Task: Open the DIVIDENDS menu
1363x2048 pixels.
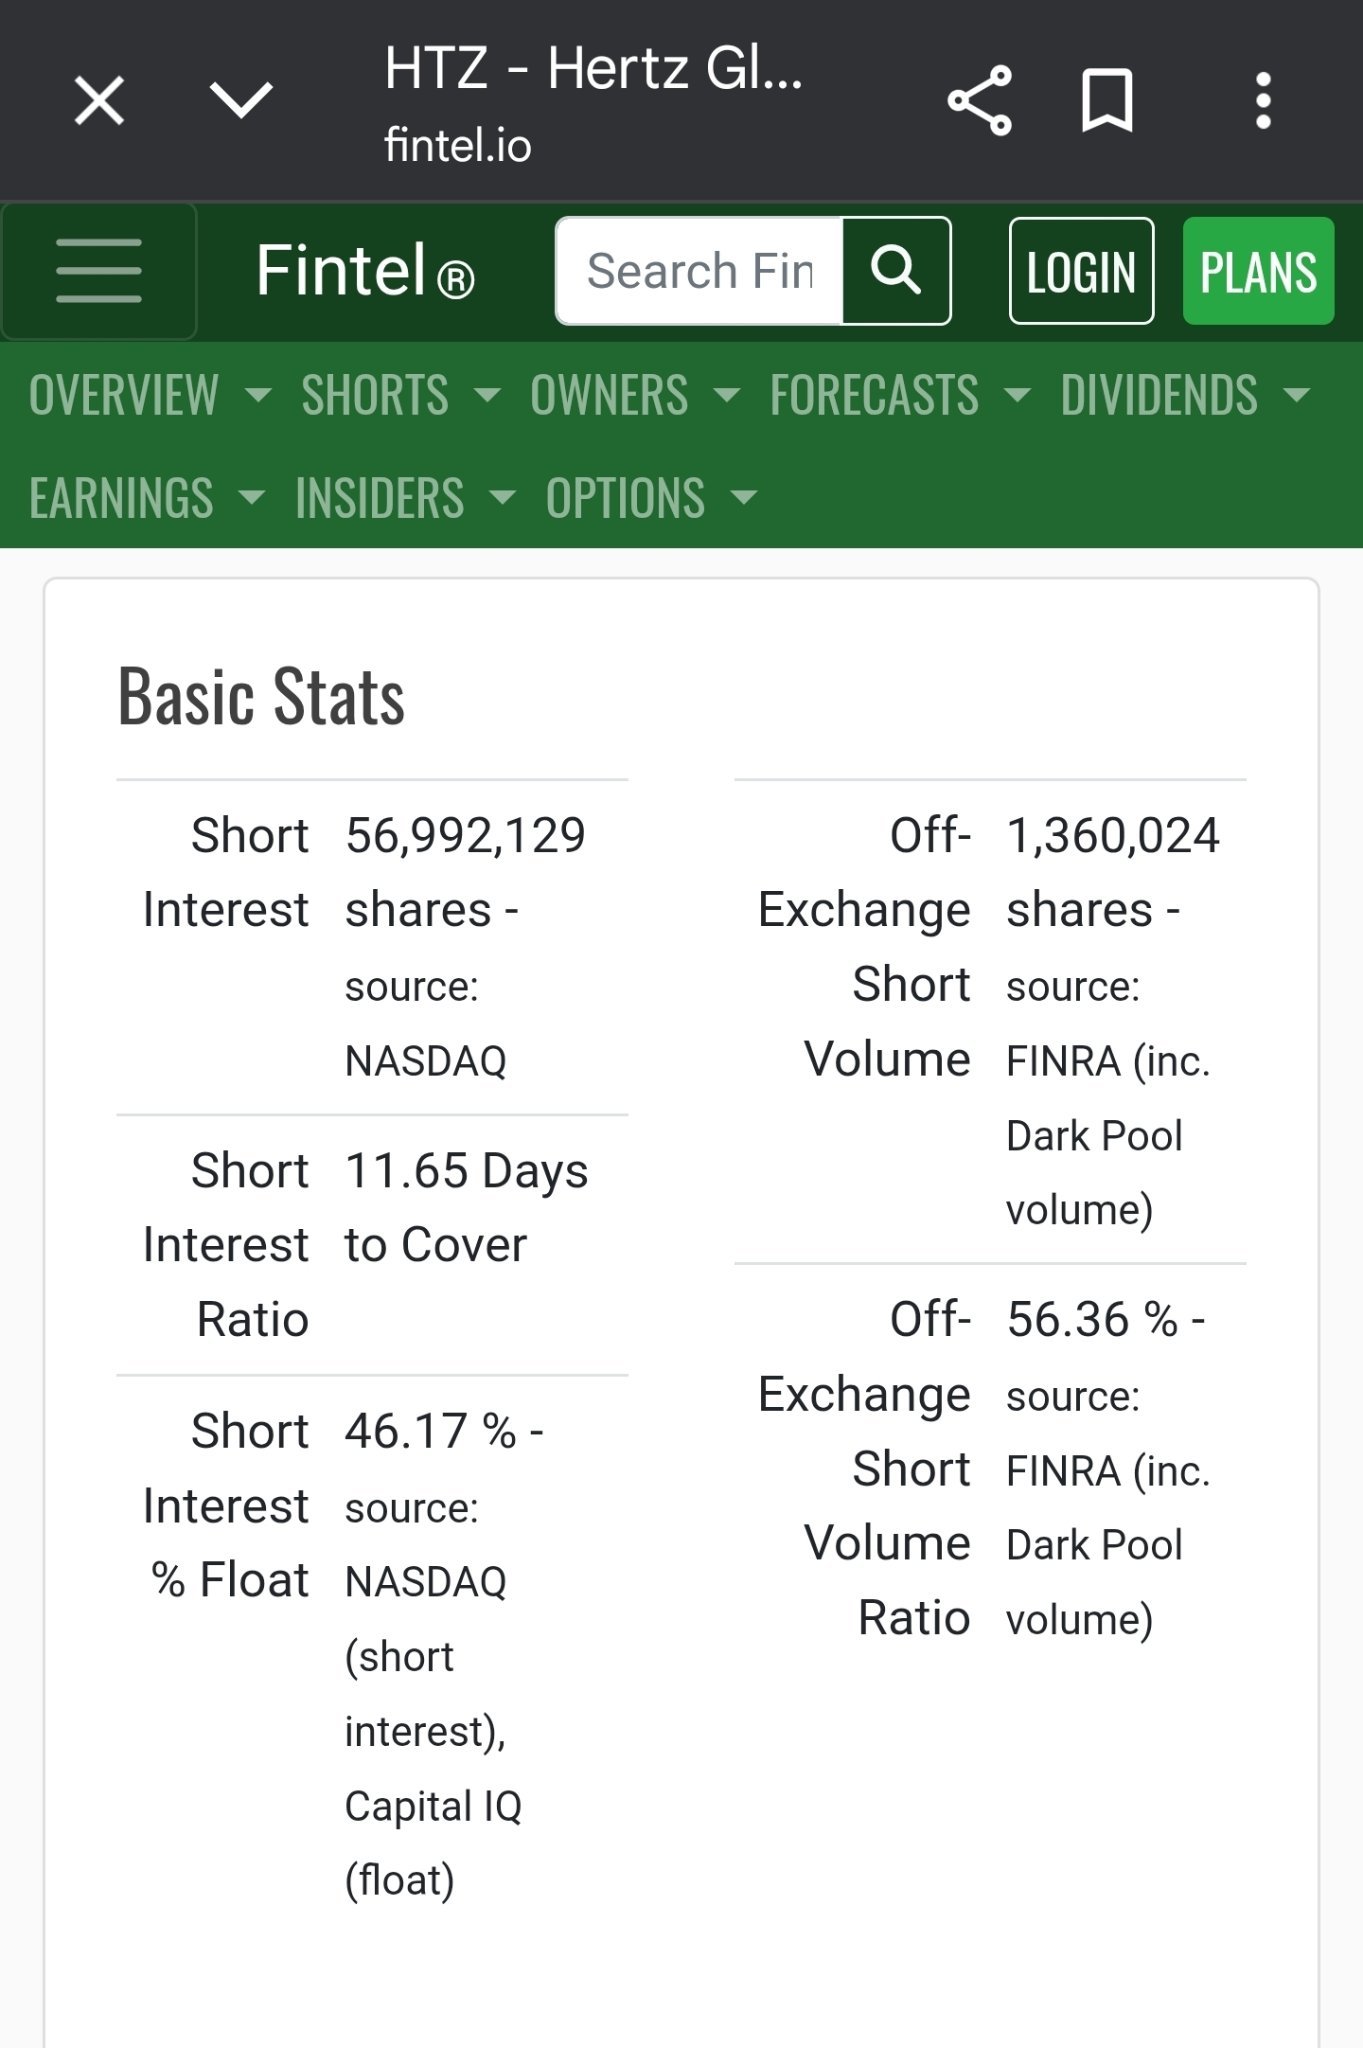Action: 1185,395
